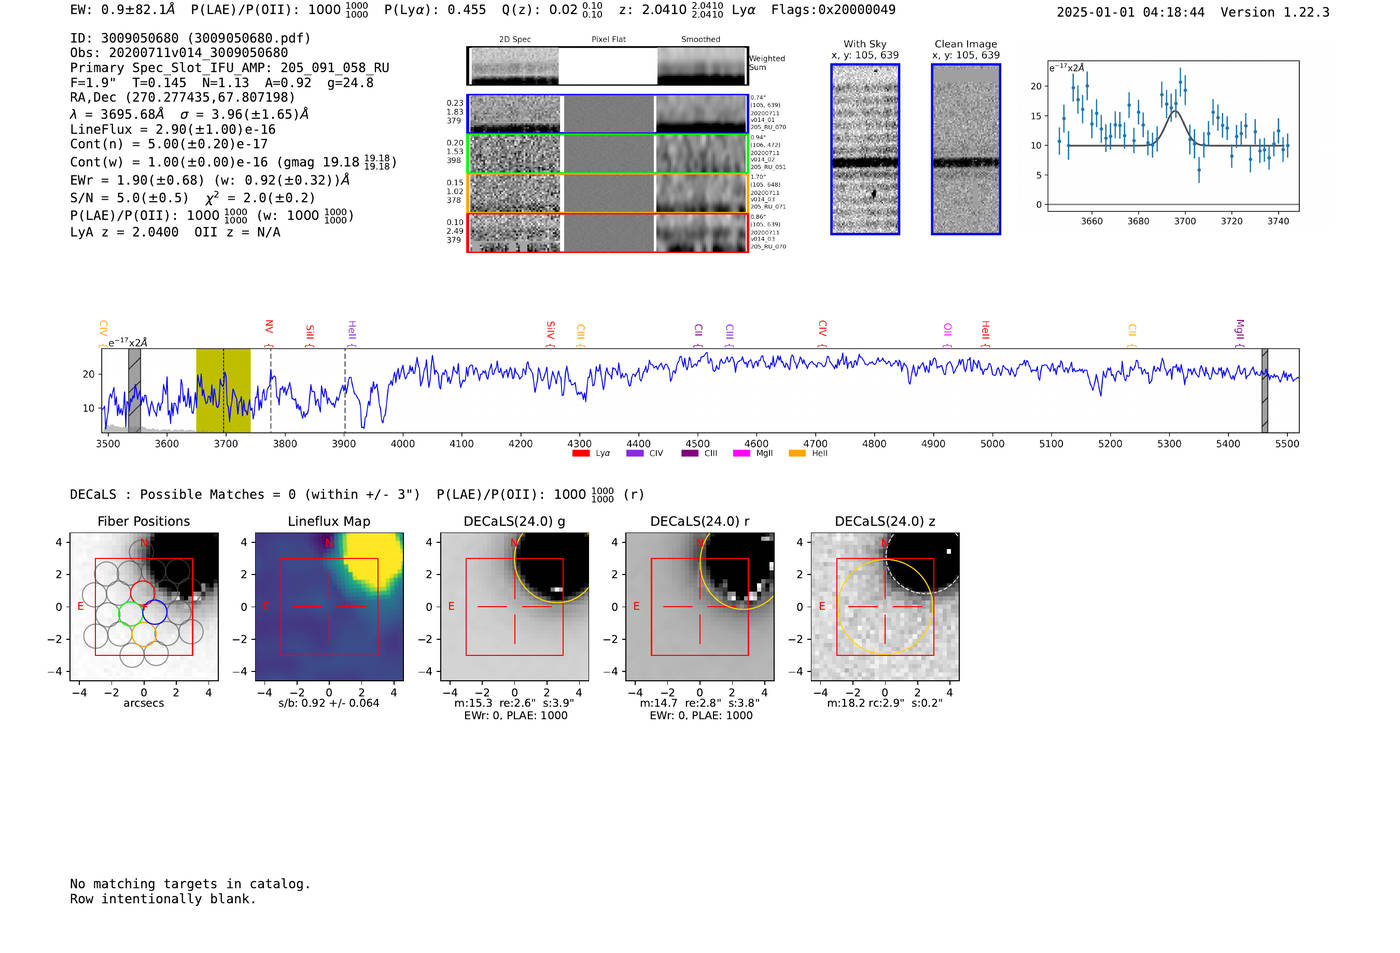The image size is (1400, 953).
Task: Open the With Sky image cutout
Action: pos(865,149)
